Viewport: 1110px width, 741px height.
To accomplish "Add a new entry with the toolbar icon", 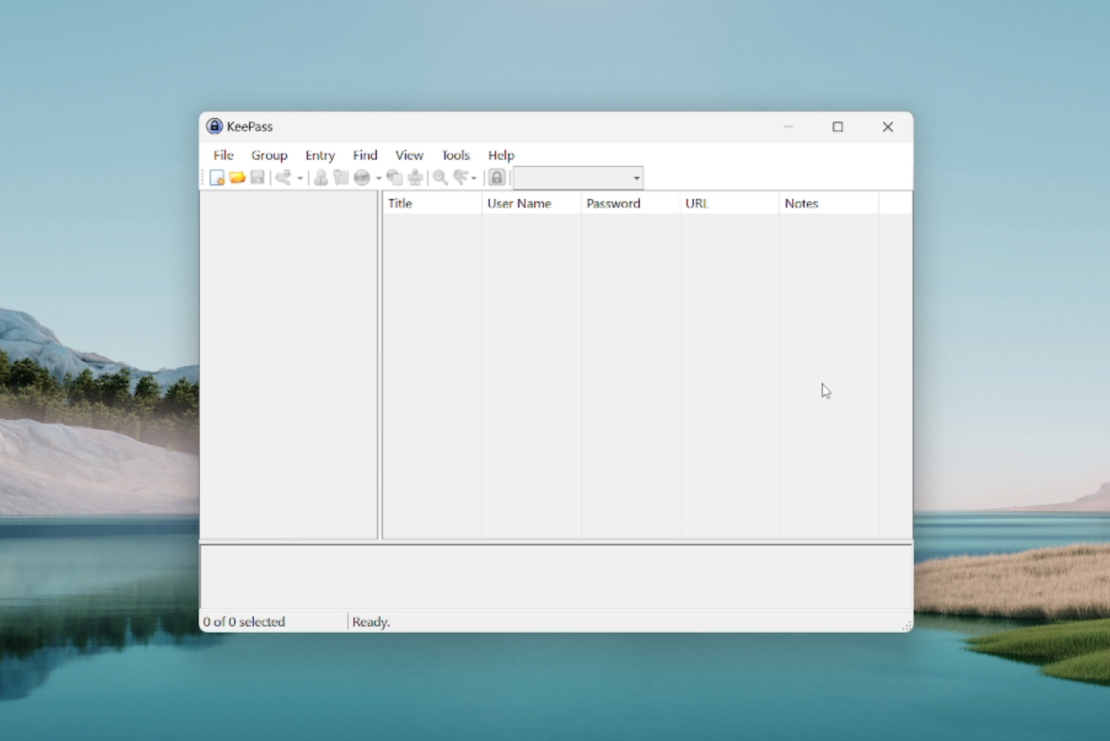I will [283, 177].
